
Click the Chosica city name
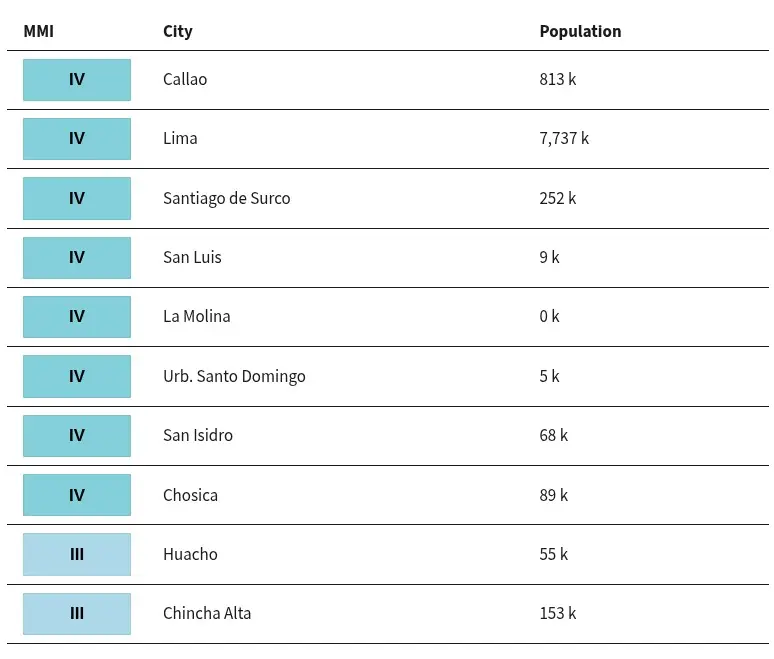click(x=190, y=495)
